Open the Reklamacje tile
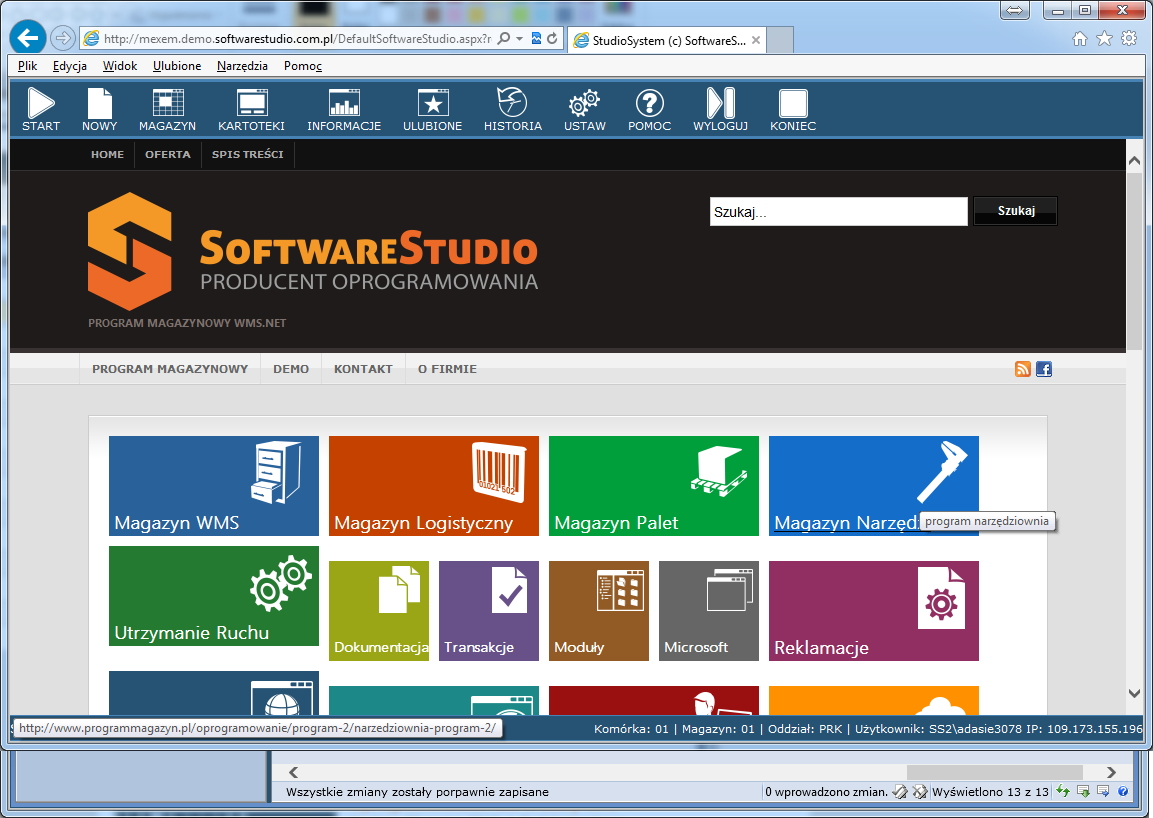 [x=874, y=611]
